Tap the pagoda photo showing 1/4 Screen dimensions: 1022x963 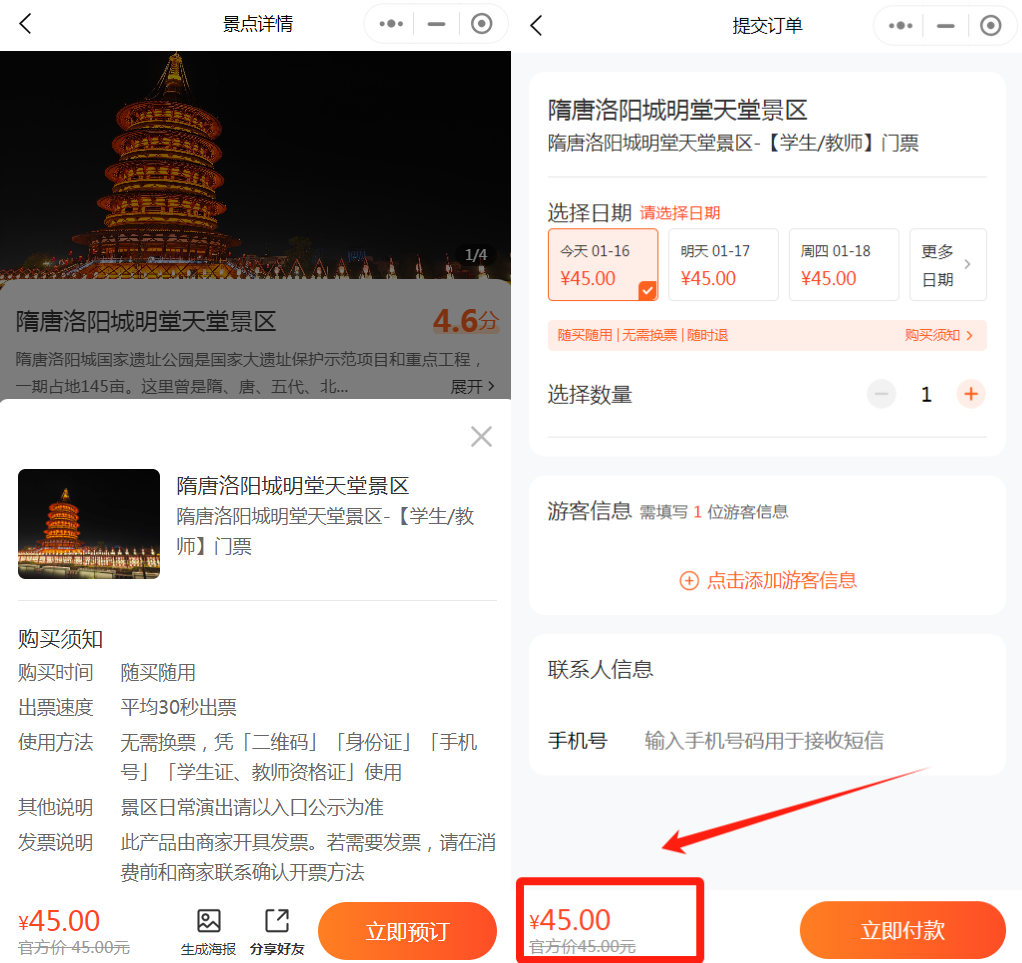(256, 165)
